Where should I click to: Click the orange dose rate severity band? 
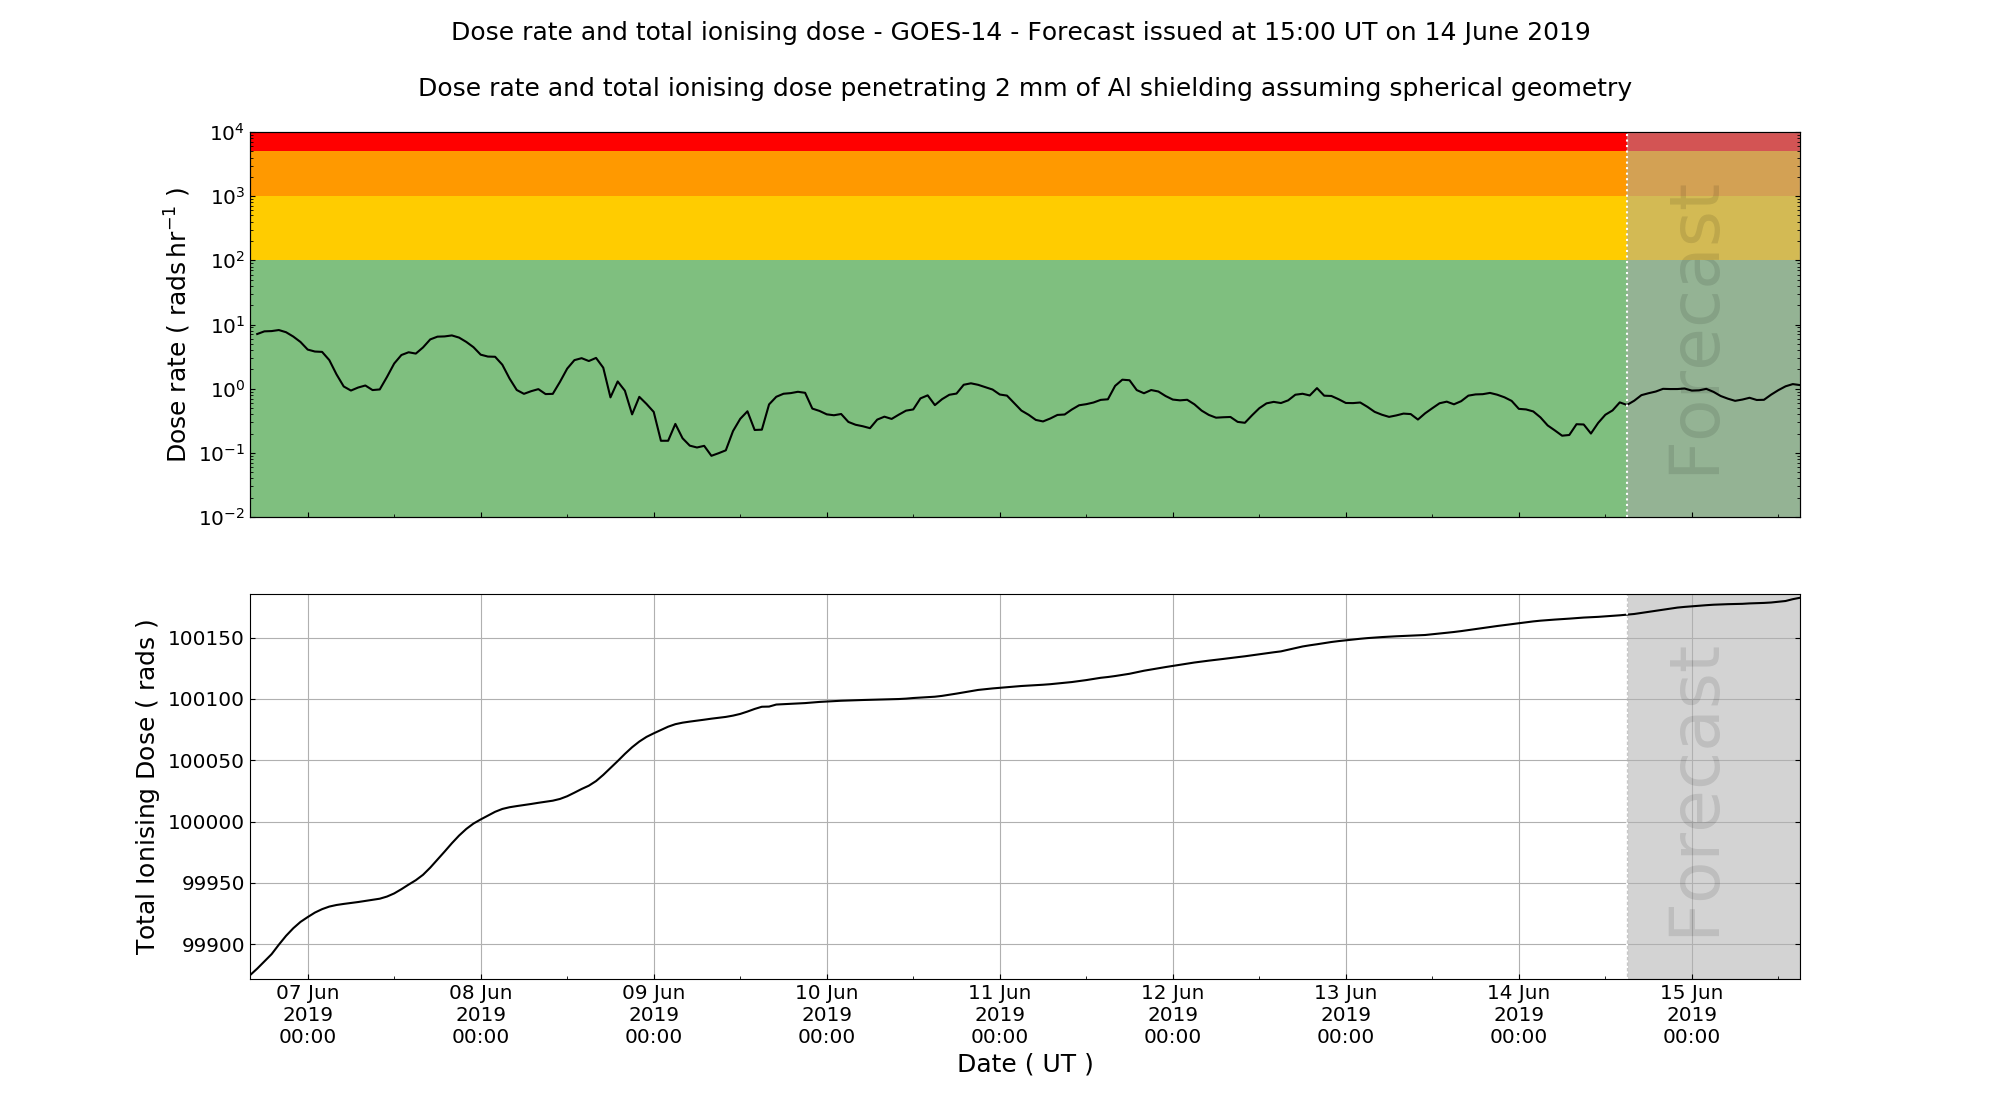coord(938,173)
